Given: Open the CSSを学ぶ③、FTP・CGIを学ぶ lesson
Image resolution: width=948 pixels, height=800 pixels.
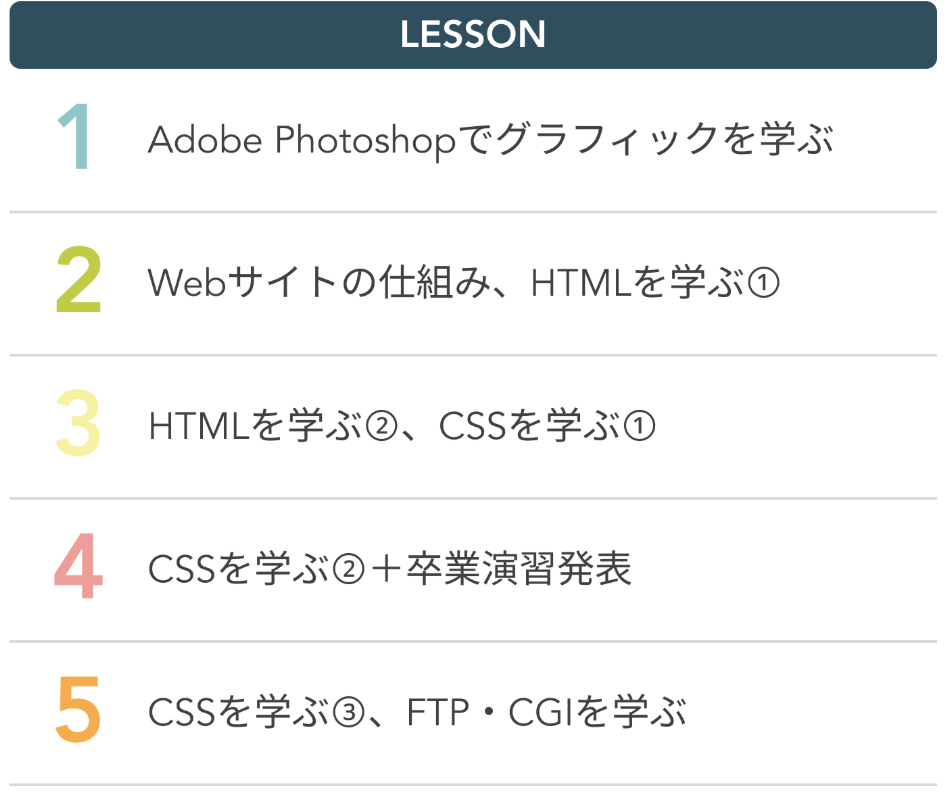Looking at the screenshot, I should click(x=417, y=712).
